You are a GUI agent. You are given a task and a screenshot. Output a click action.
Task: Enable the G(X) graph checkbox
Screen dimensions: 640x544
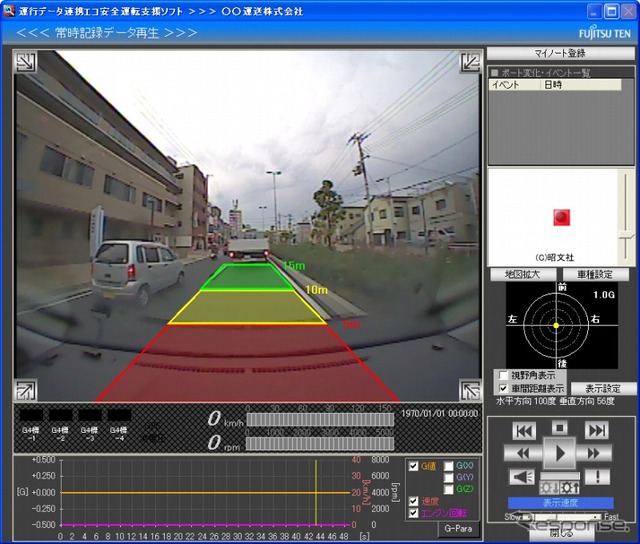[449, 466]
